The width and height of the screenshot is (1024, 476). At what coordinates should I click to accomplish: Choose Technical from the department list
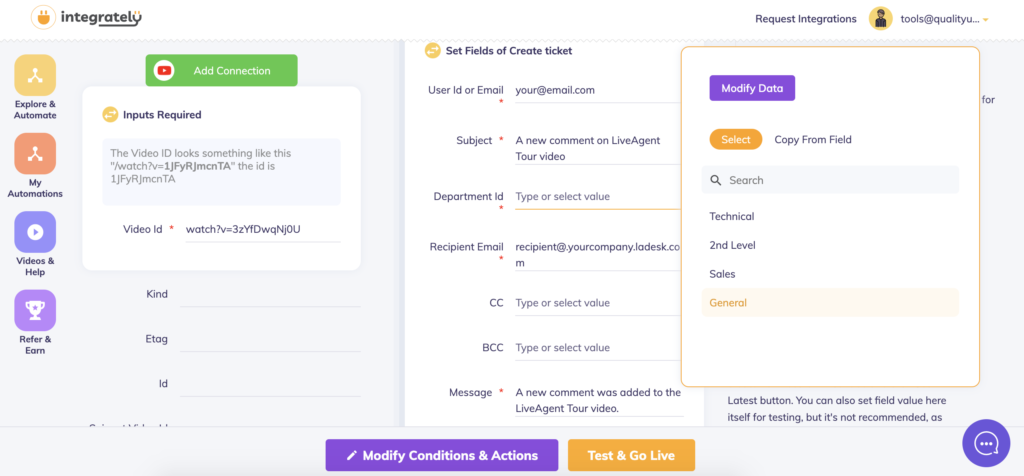click(x=830, y=217)
